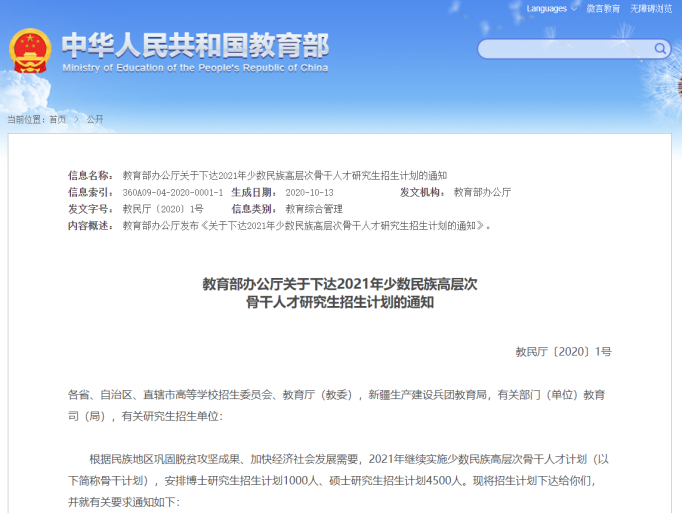682x513 pixels.
Task: Click the generation date 2020-10-13
Action: tap(309, 192)
